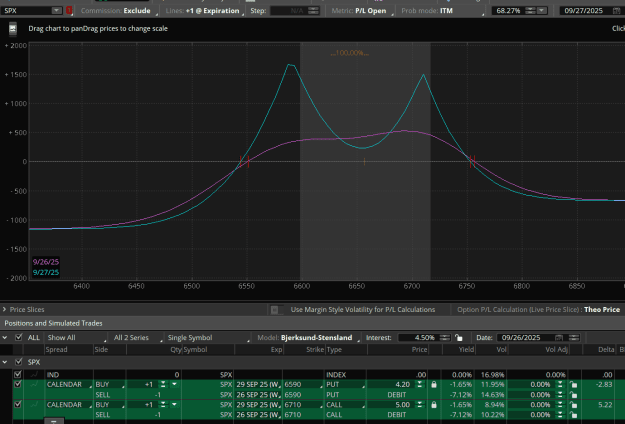Click the red linking badge beside SPX symbol

pyautogui.click(x=69, y=11)
